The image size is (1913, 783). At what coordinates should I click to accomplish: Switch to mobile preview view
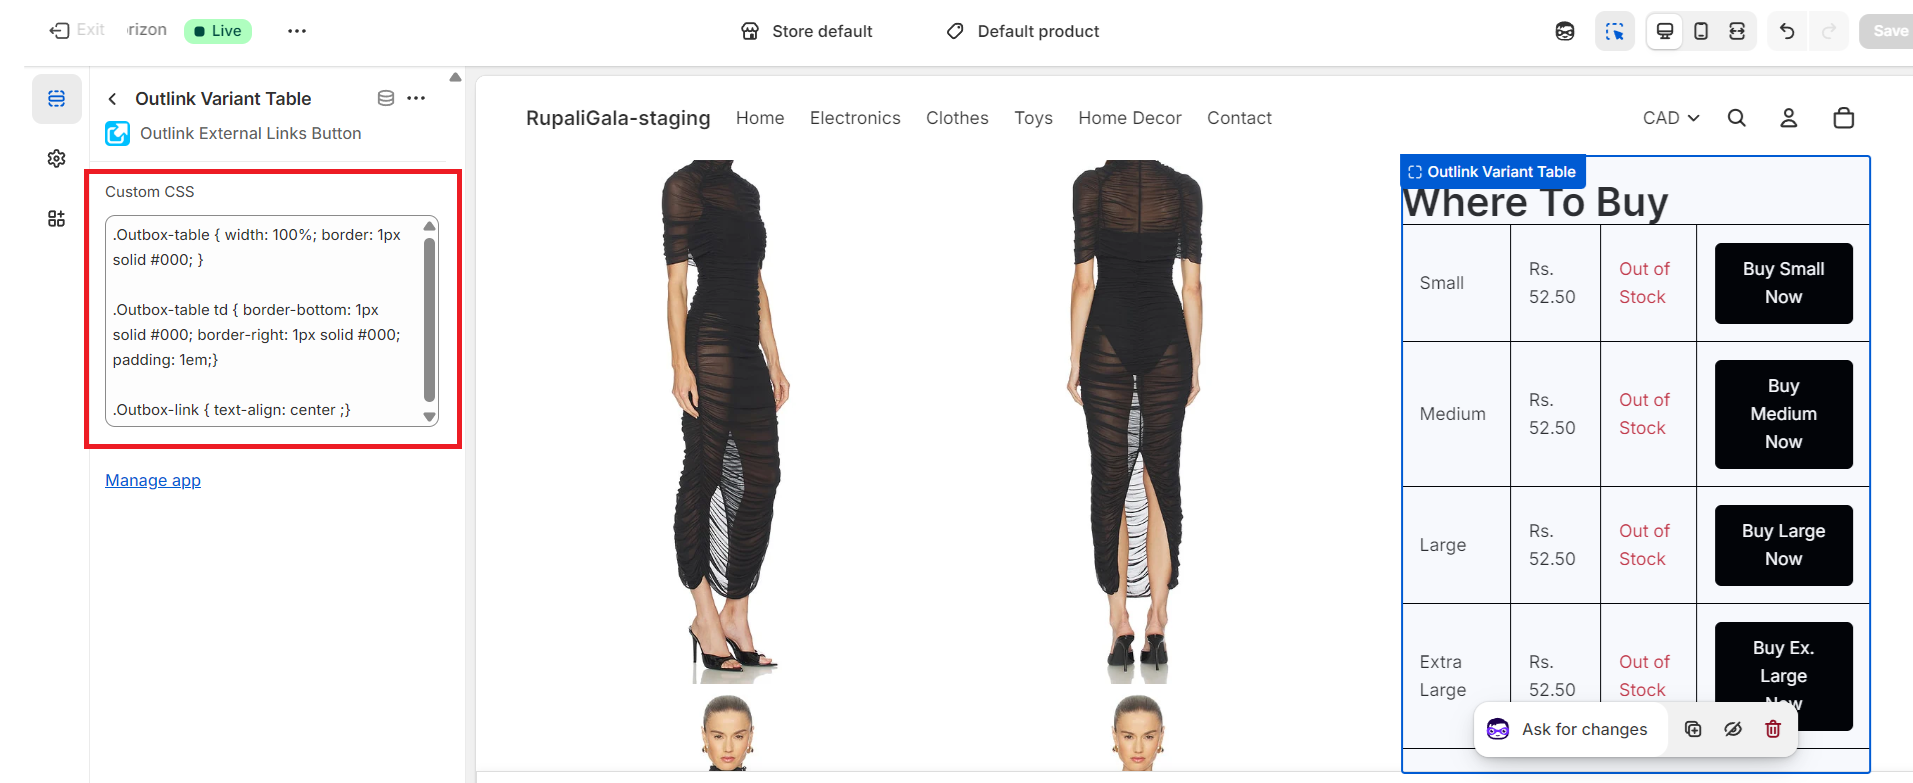tap(1701, 31)
